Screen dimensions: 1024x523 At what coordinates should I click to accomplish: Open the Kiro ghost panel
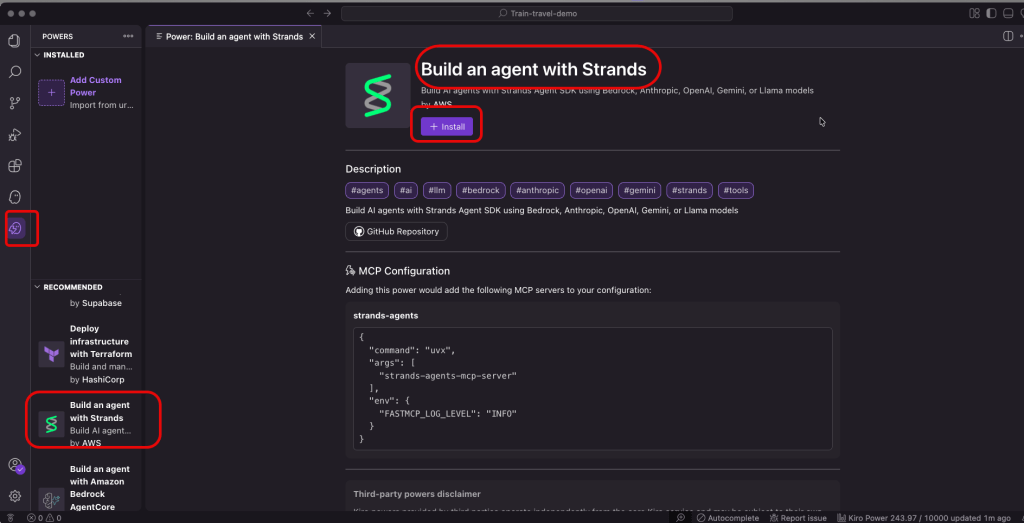coord(15,197)
